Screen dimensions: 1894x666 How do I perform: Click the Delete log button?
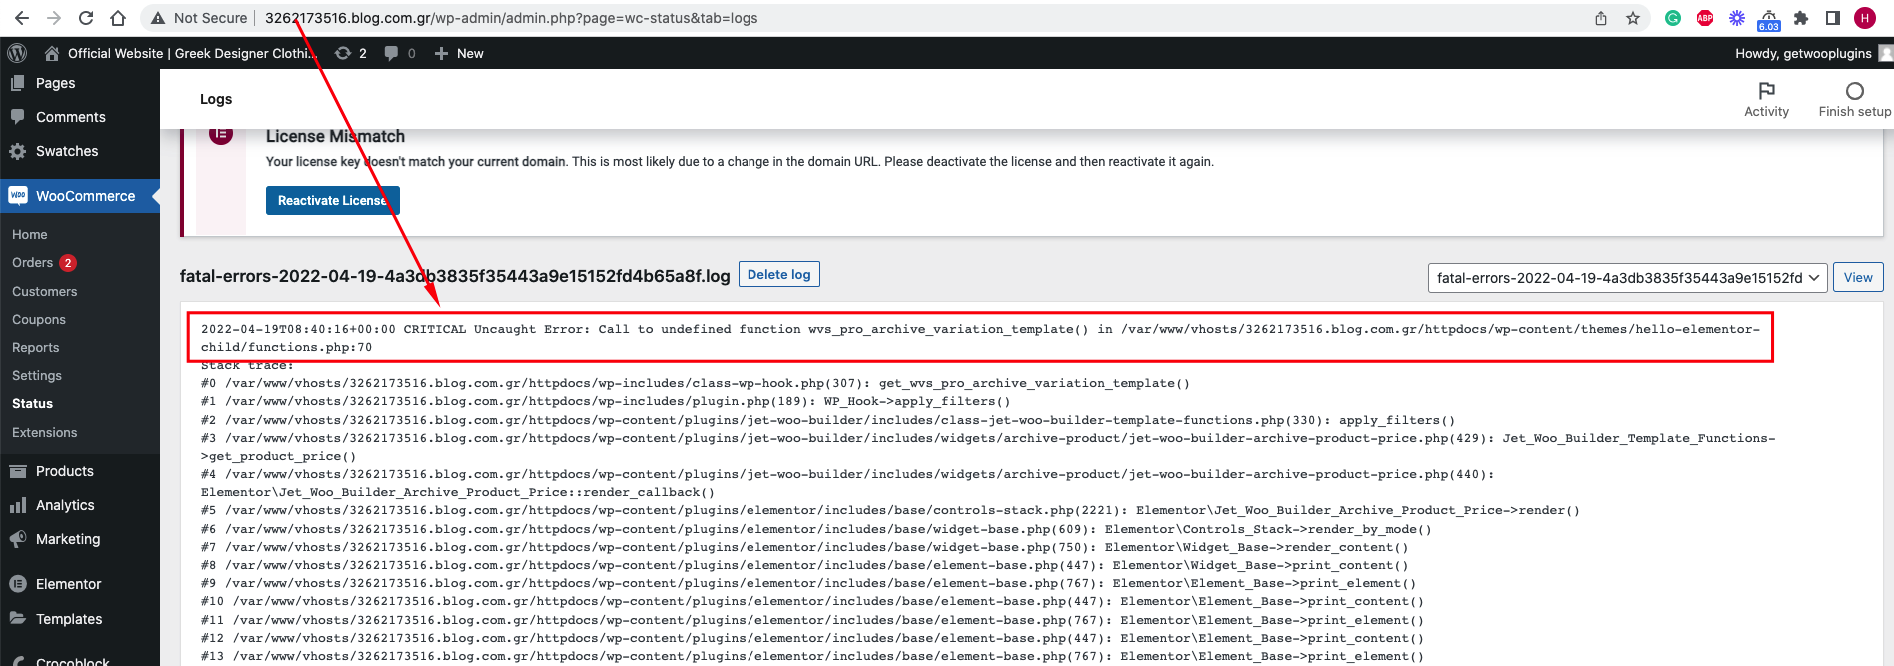click(x=779, y=274)
